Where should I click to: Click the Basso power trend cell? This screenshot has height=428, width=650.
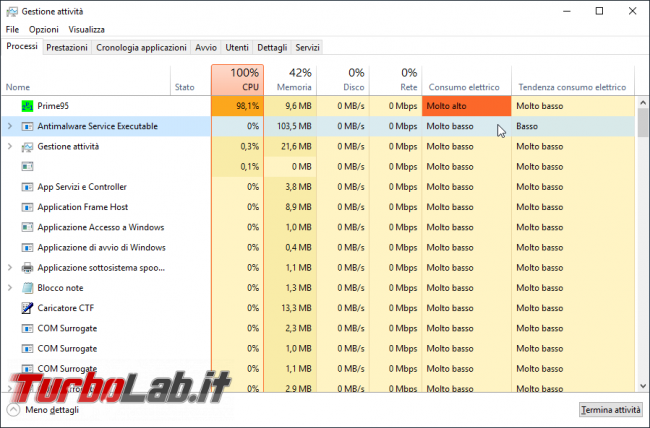click(x=573, y=126)
